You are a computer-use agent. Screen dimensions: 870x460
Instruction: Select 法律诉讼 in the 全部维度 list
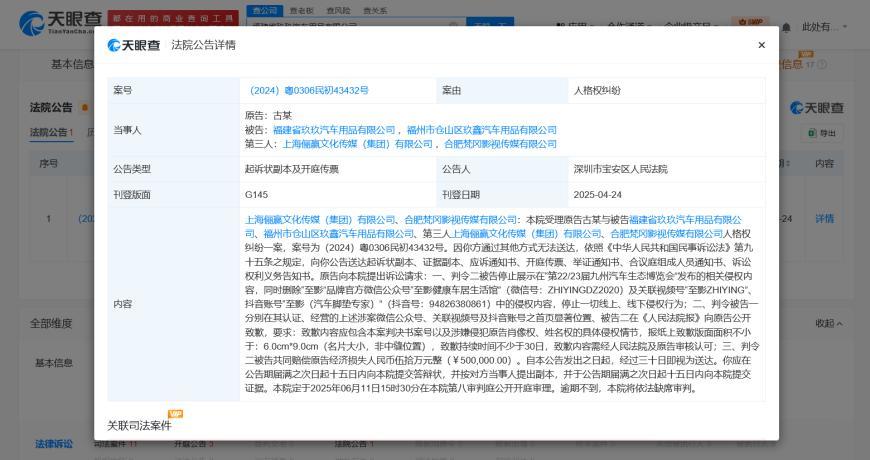point(54,444)
